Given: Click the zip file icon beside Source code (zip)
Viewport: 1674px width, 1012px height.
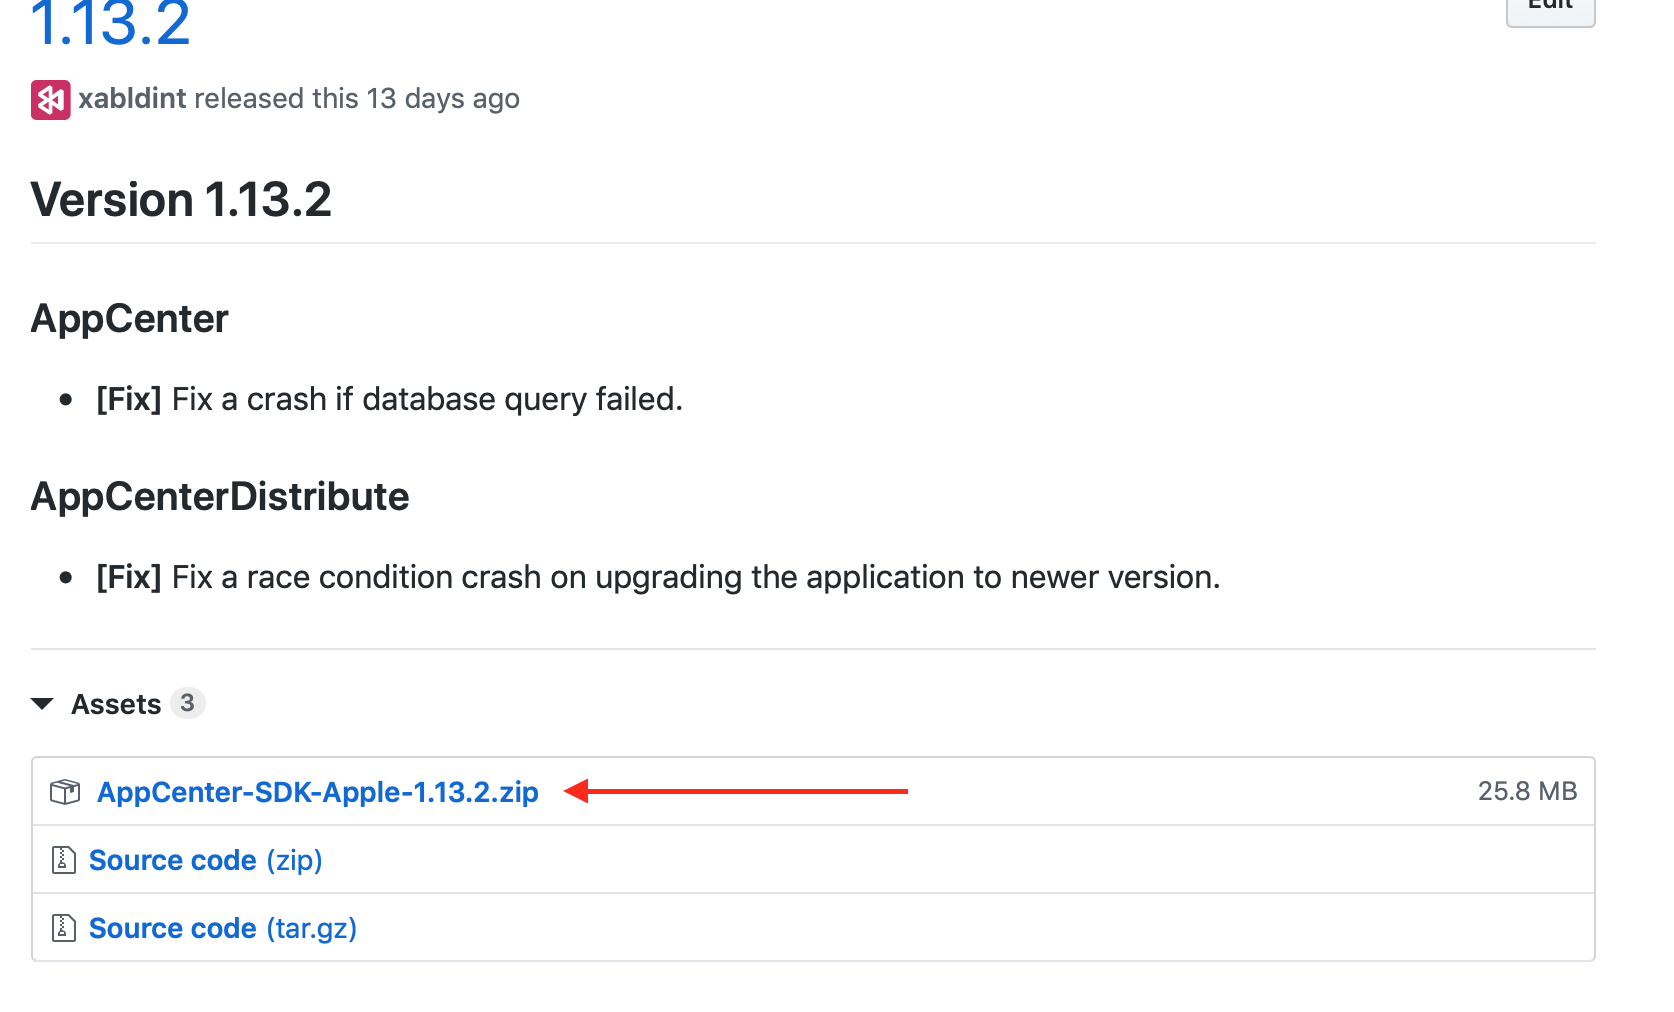Looking at the screenshot, I should (x=62, y=859).
